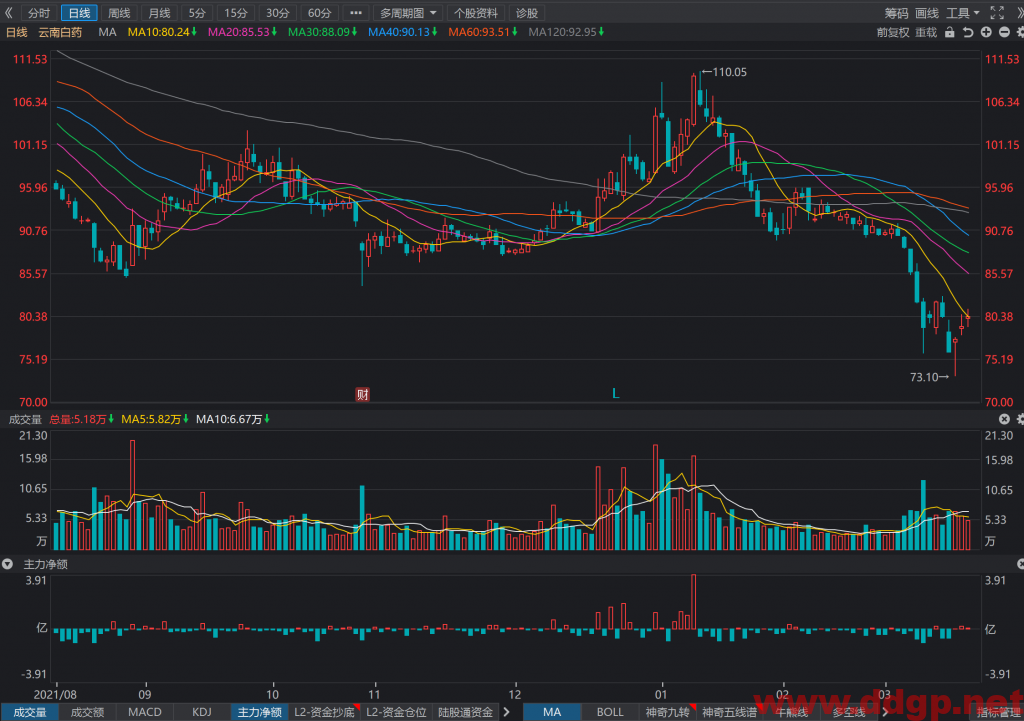Open 诊股 stock diagnosis
The width and height of the screenshot is (1024, 721).
click(x=526, y=12)
